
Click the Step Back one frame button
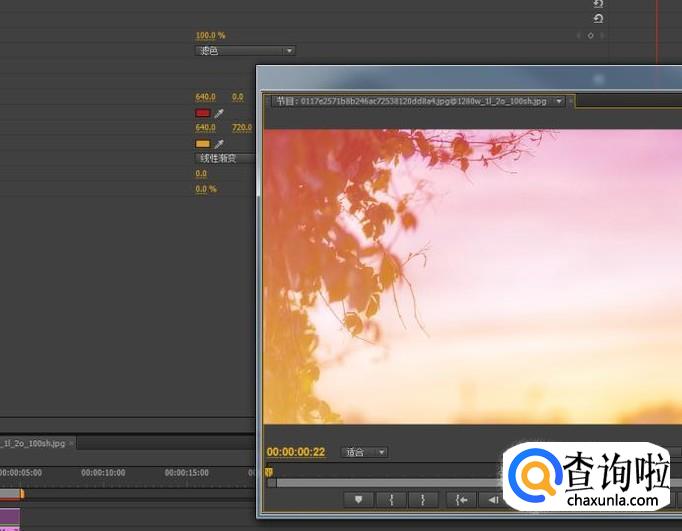(x=491, y=499)
